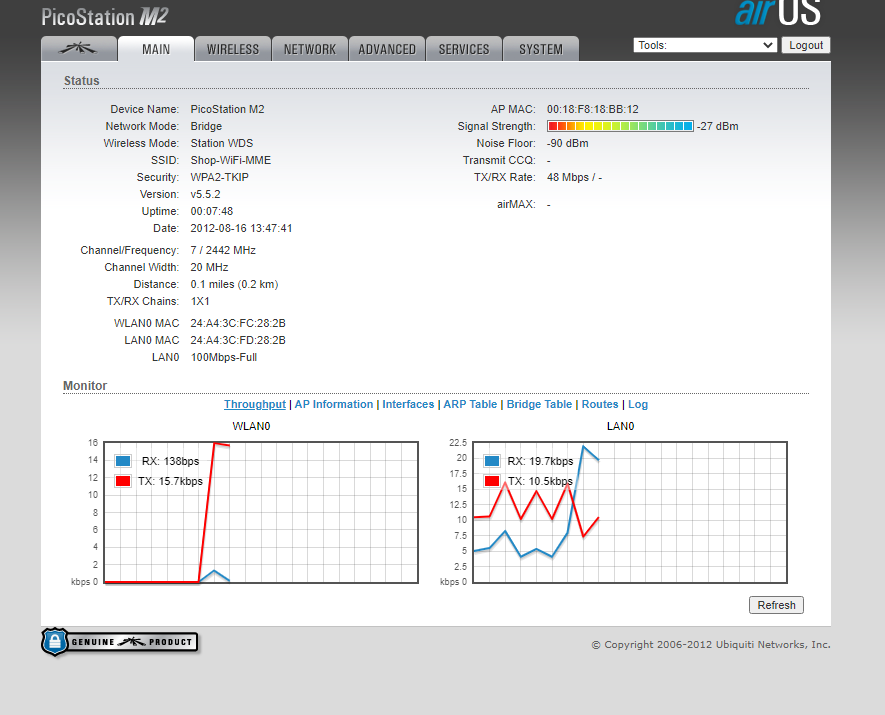Click the Ubiquiti copyright notice

tap(711, 644)
